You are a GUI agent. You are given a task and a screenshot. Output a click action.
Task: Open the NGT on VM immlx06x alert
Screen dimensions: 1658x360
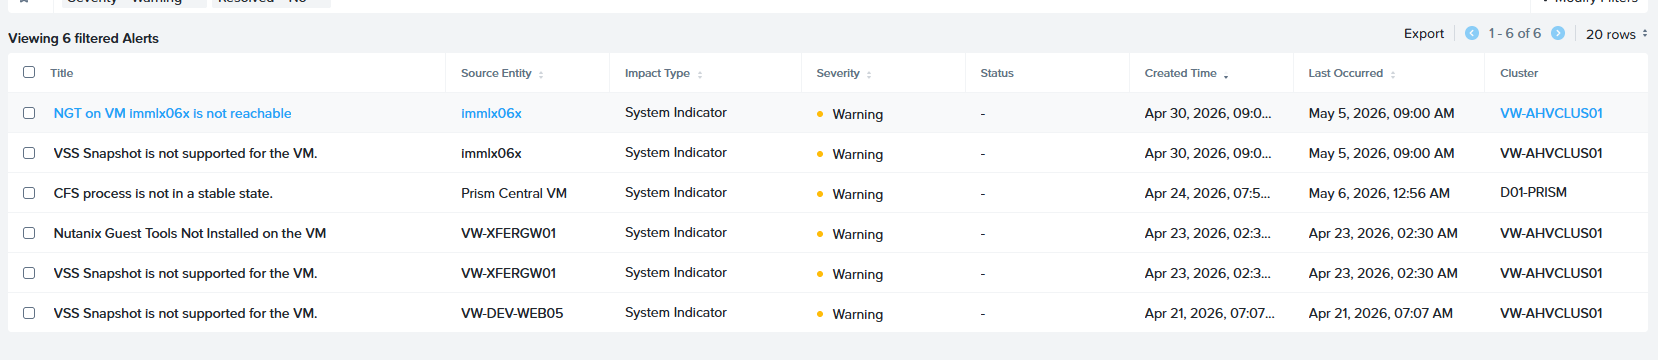click(x=173, y=113)
